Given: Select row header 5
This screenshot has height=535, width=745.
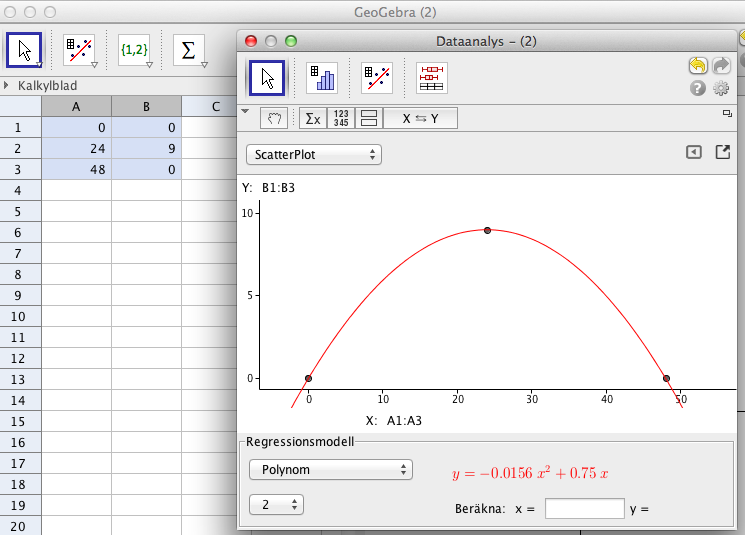Looking at the screenshot, I should point(20,211).
